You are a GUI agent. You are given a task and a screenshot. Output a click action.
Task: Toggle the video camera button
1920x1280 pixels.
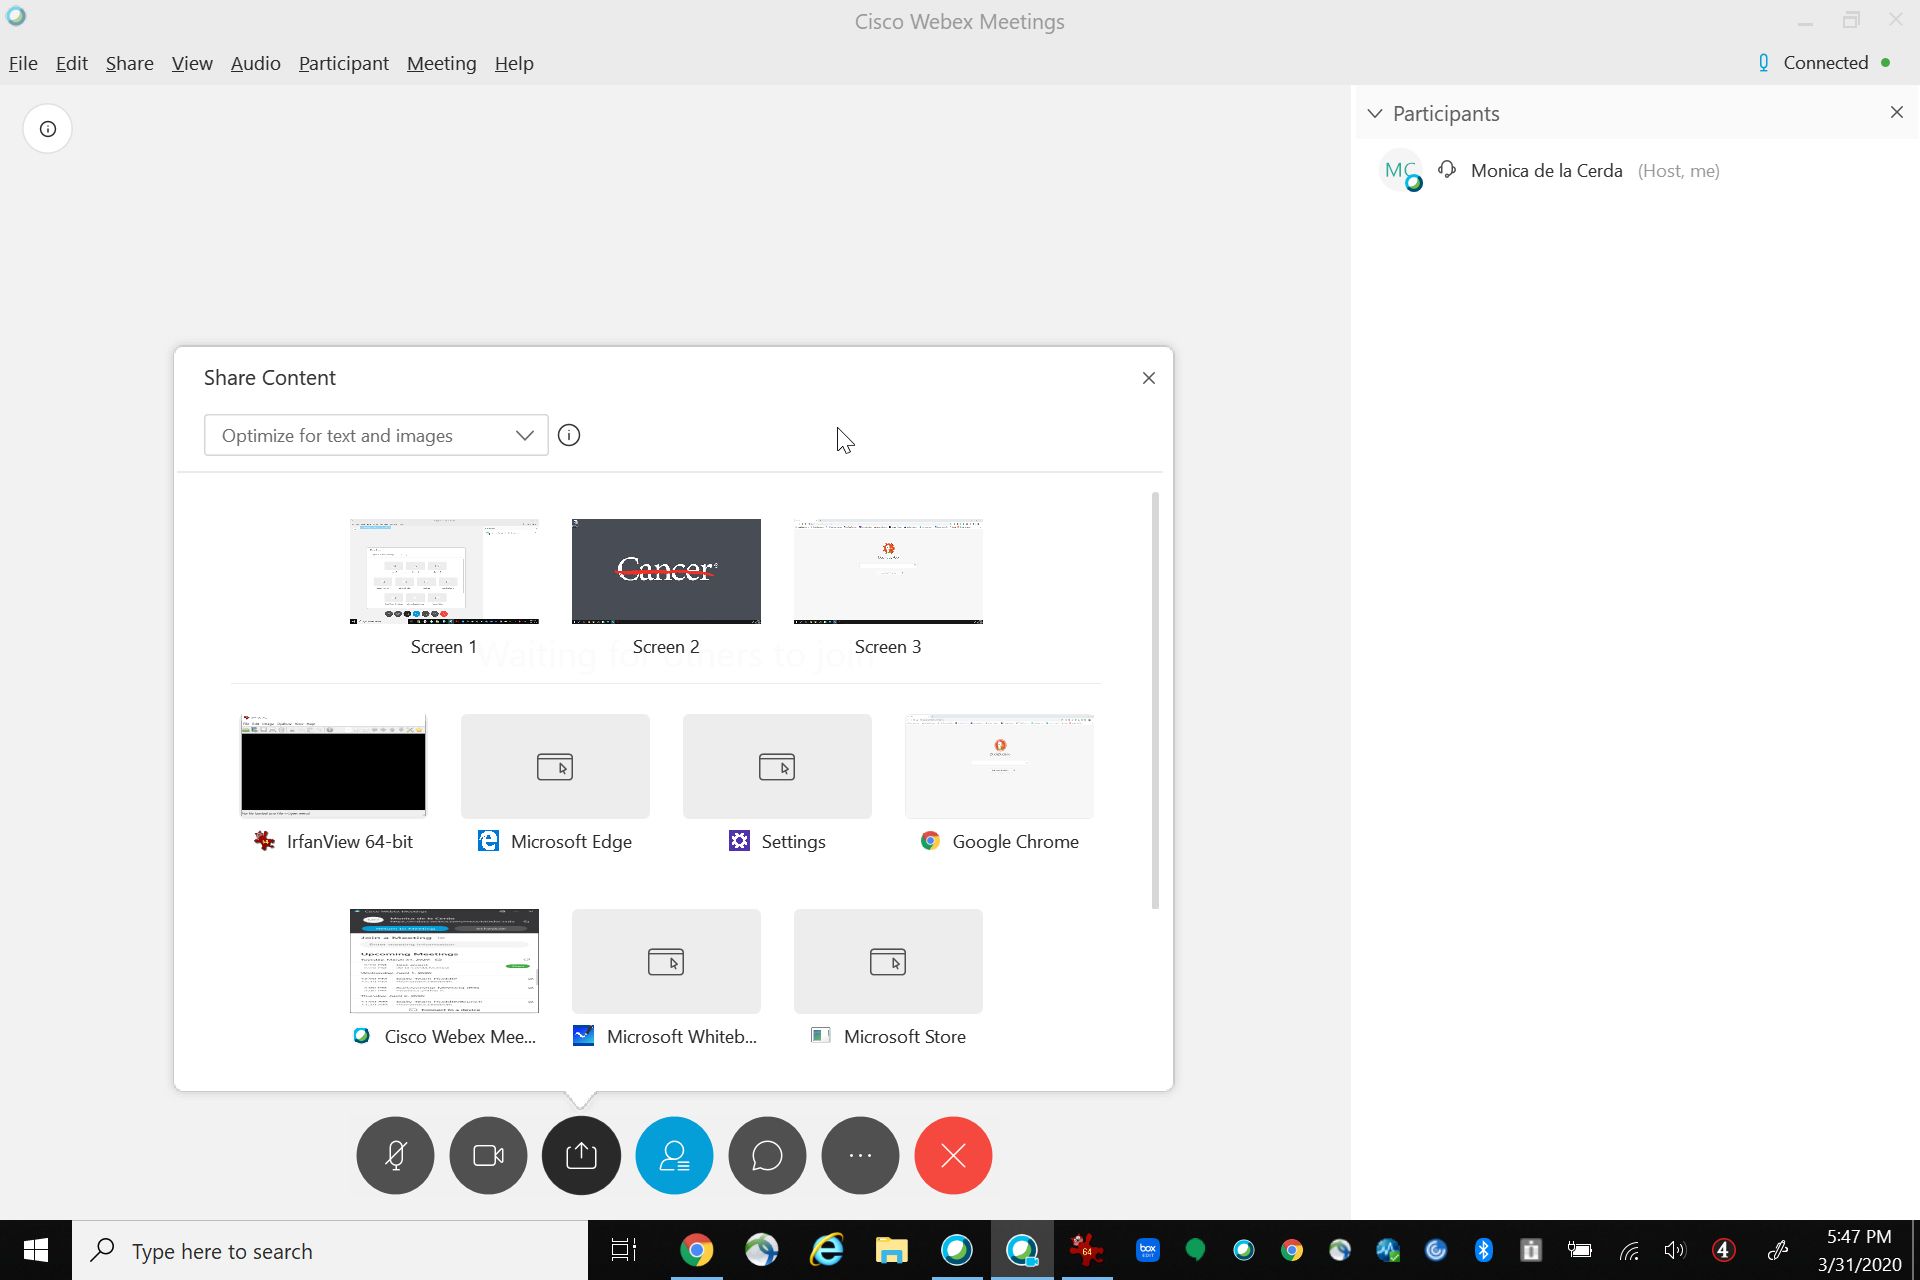[488, 1155]
